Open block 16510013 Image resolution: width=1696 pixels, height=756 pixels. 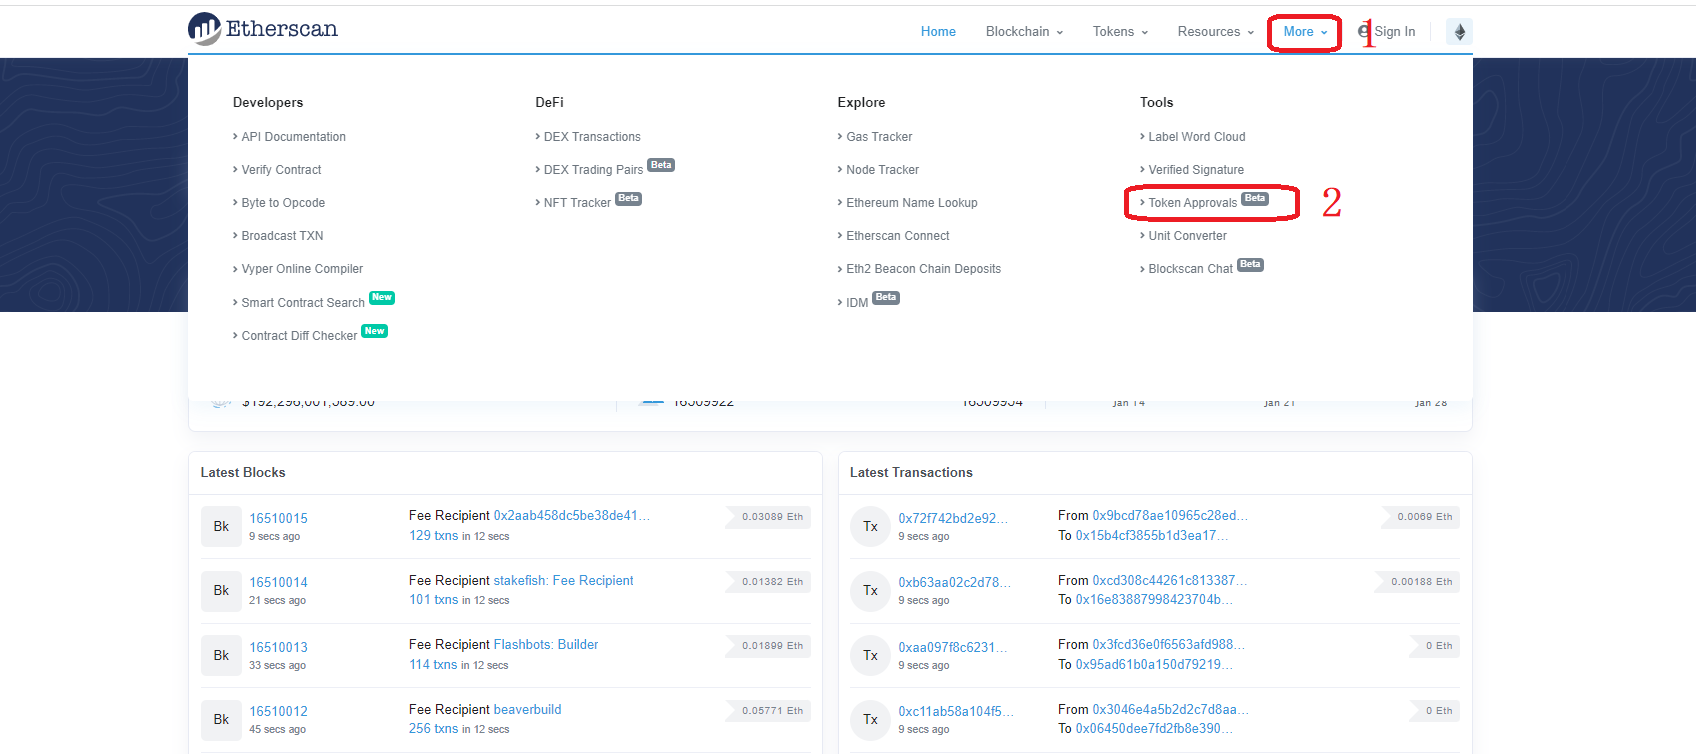278,648
